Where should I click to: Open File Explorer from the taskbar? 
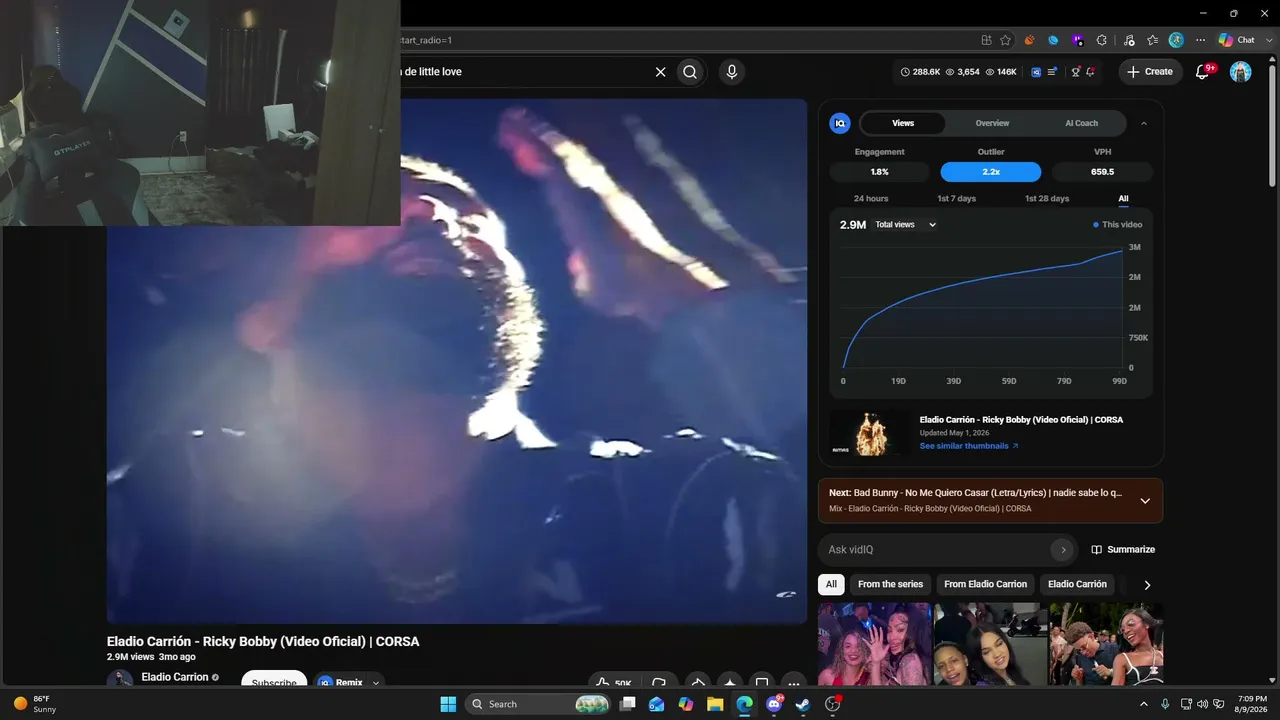pyautogui.click(x=715, y=704)
